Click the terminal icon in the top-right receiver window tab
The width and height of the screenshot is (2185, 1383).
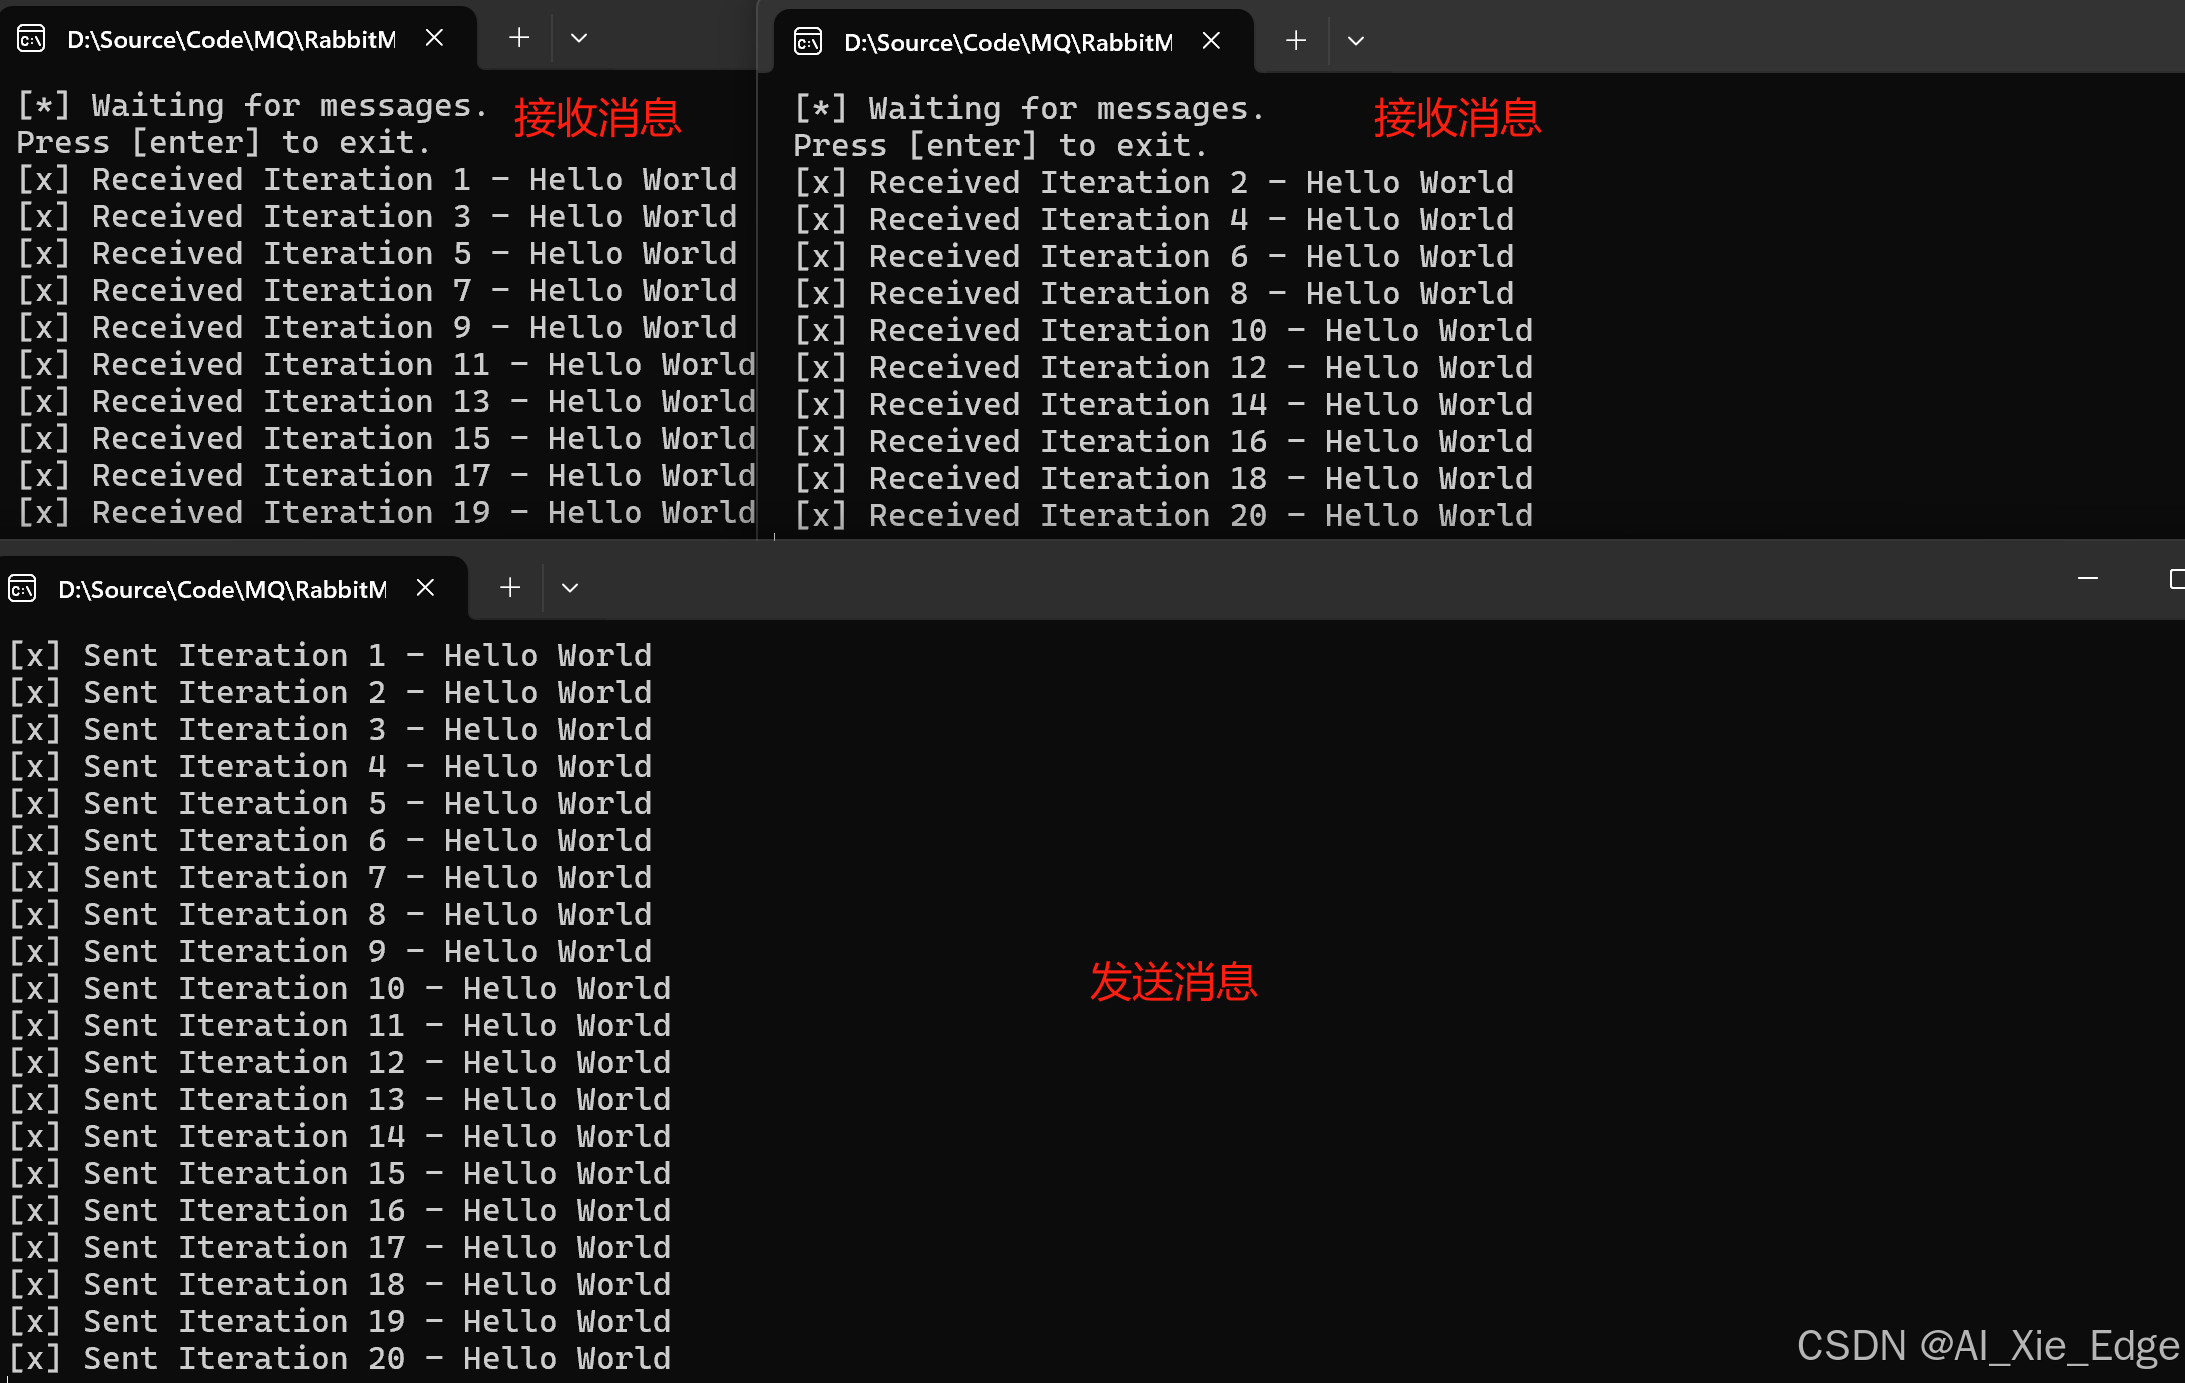tap(808, 42)
